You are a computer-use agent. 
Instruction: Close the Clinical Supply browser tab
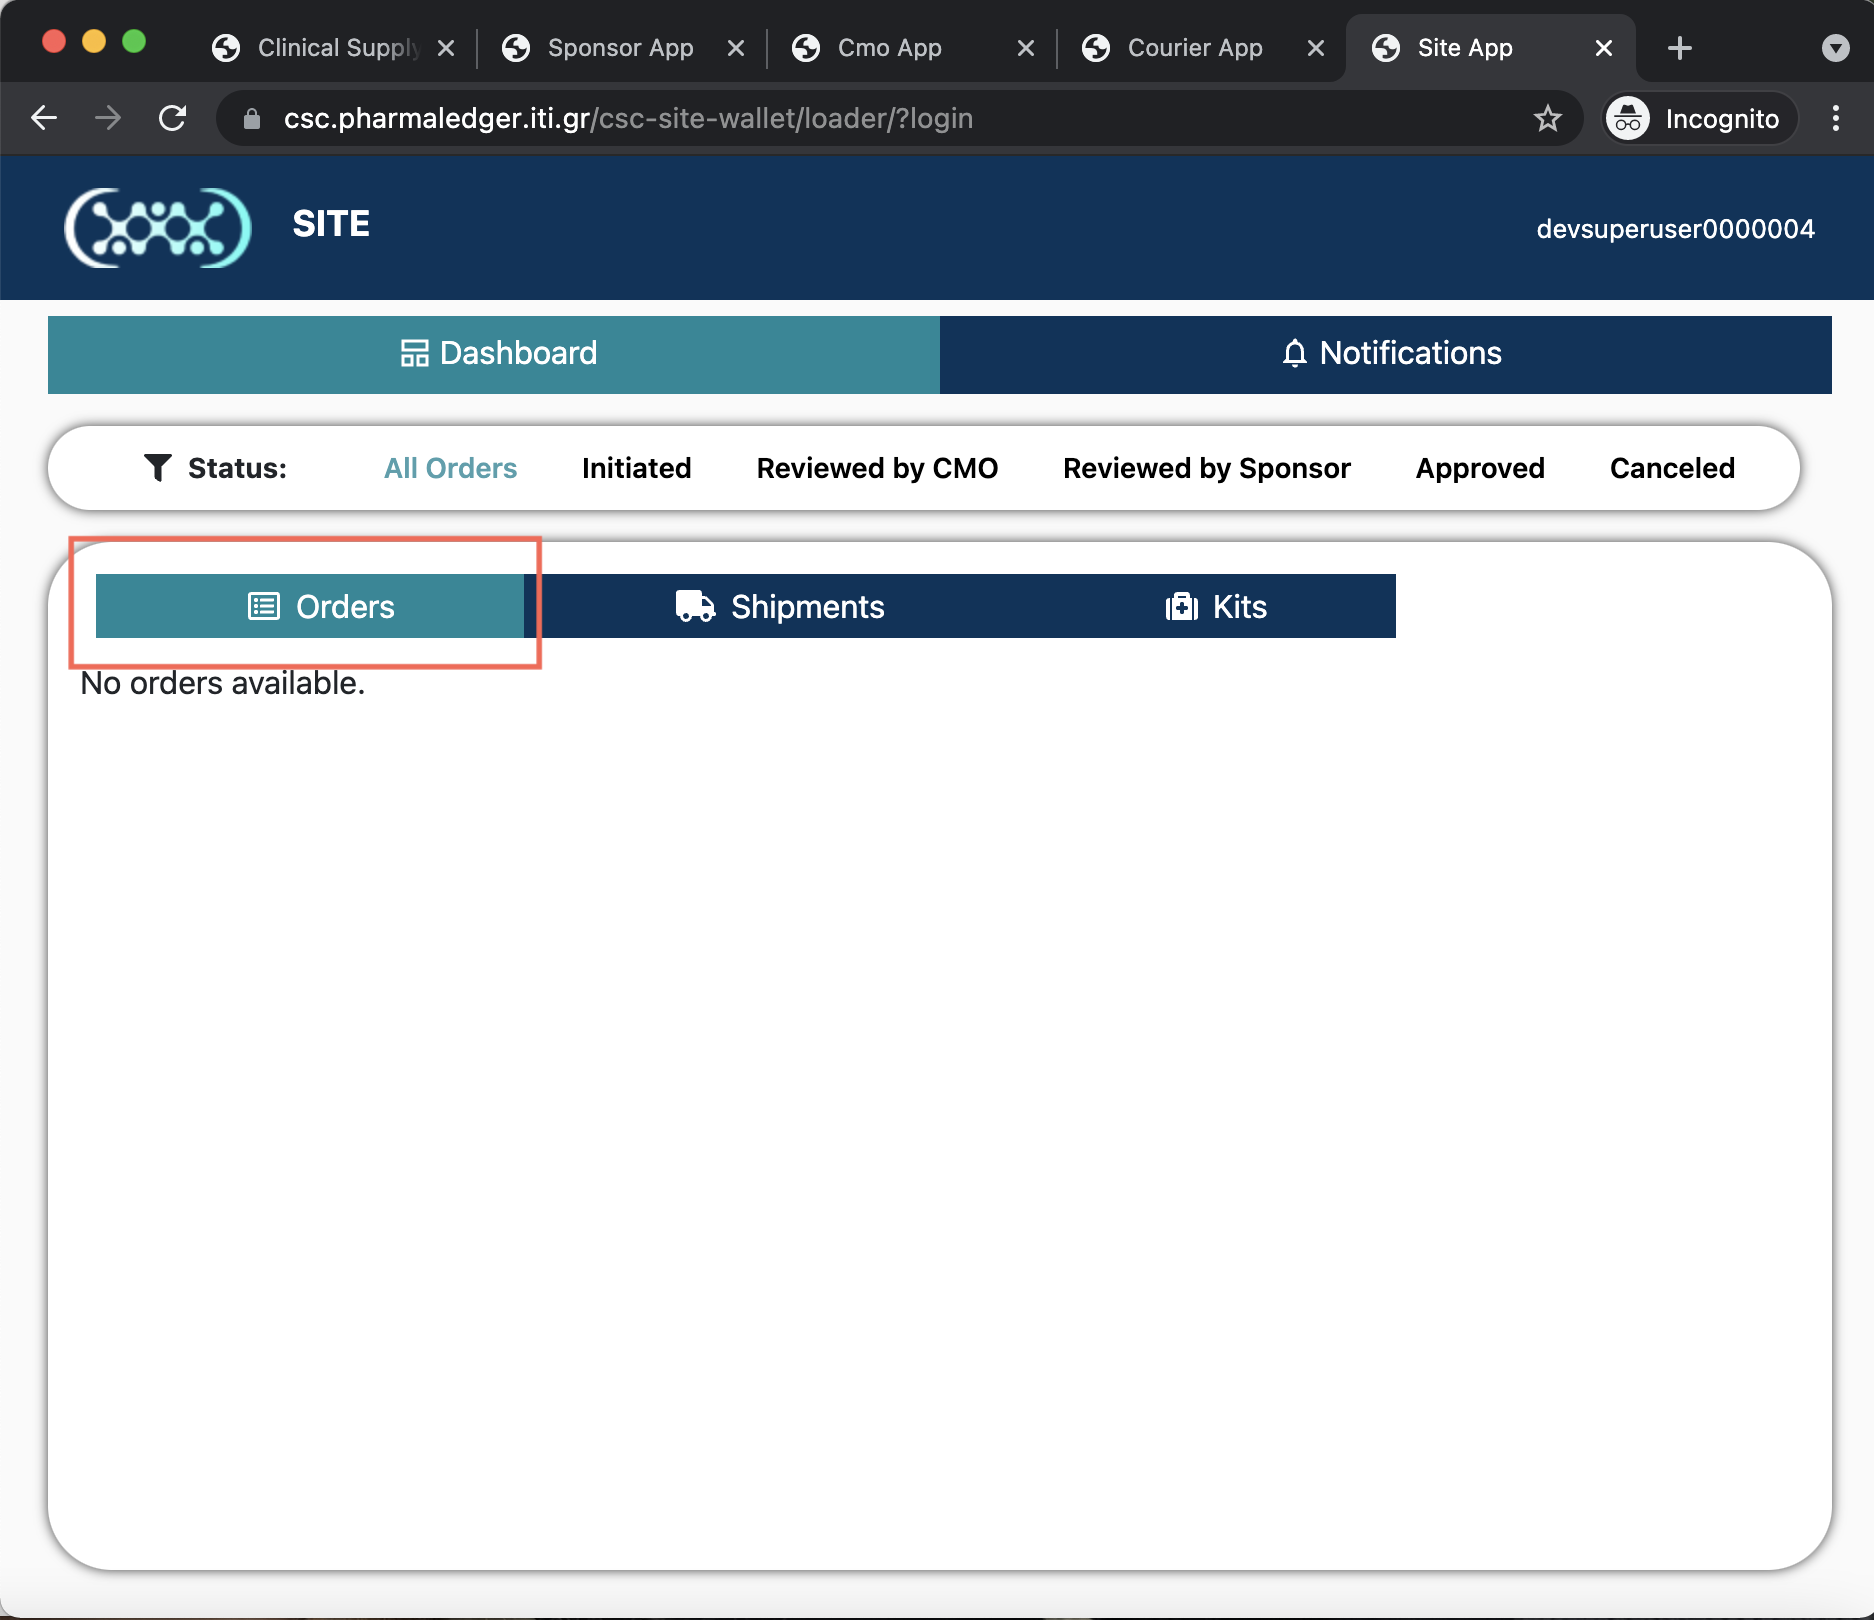[x=446, y=48]
